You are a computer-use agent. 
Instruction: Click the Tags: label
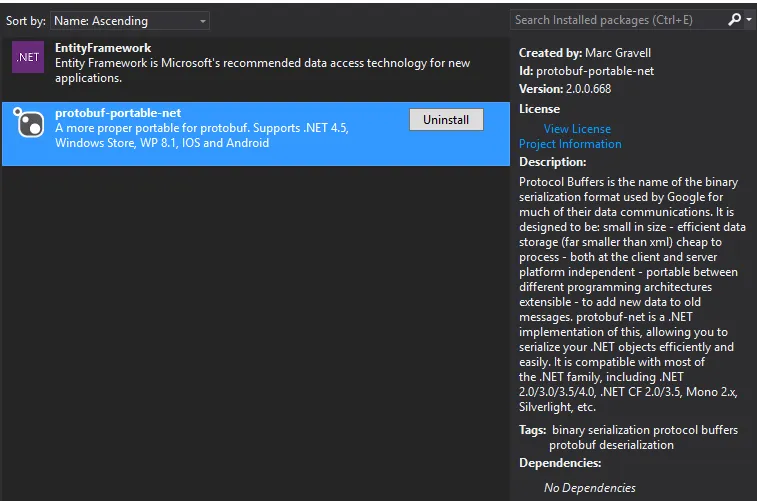point(533,430)
